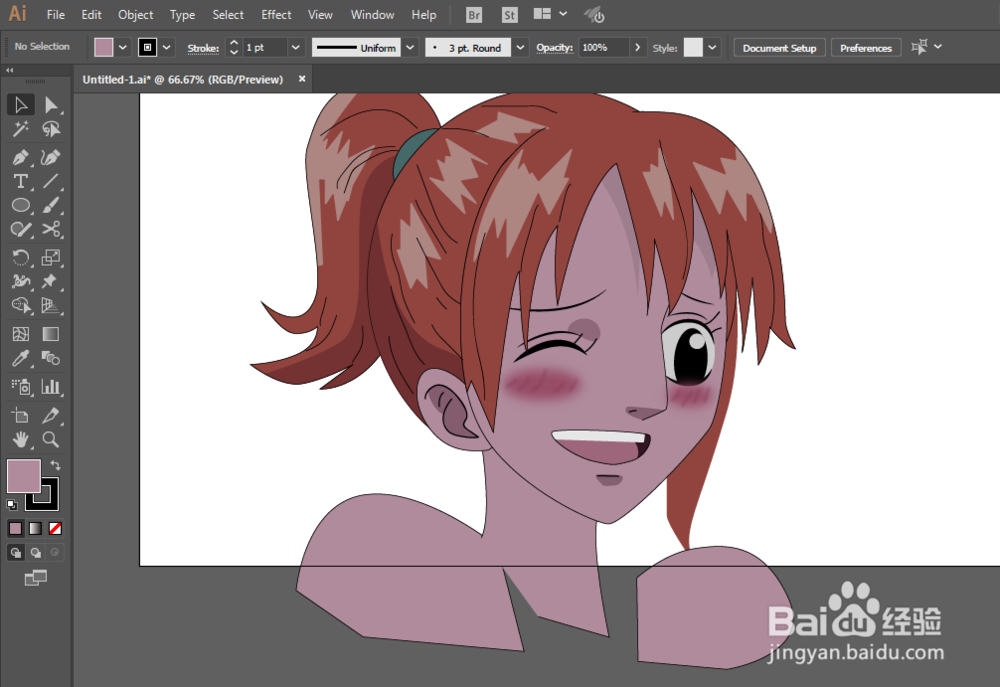Select the Scissors tool
Viewport: 1000px width, 687px height.
tap(51, 229)
